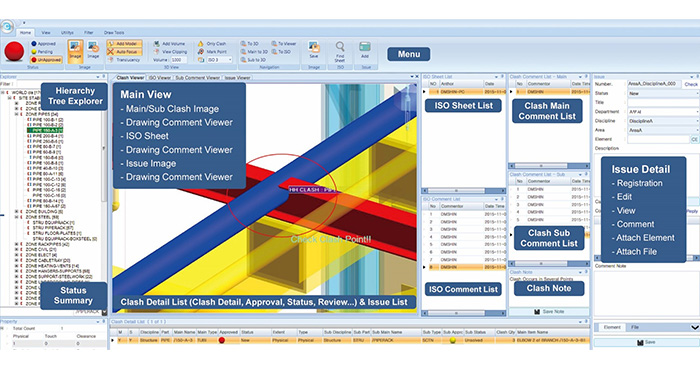Switch to the Utilitys ribbon tab
700x368 pixels.
67,33
